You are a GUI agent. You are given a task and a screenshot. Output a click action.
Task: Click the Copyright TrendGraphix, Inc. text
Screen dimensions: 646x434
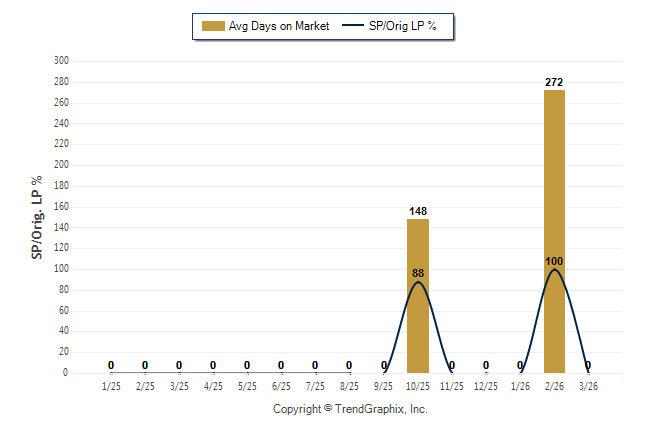(x=350, y=409)
